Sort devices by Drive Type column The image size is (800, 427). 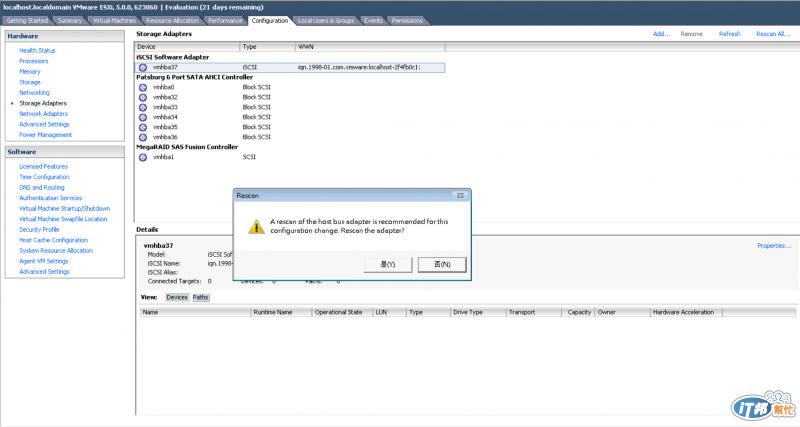[x=478, y=312]
